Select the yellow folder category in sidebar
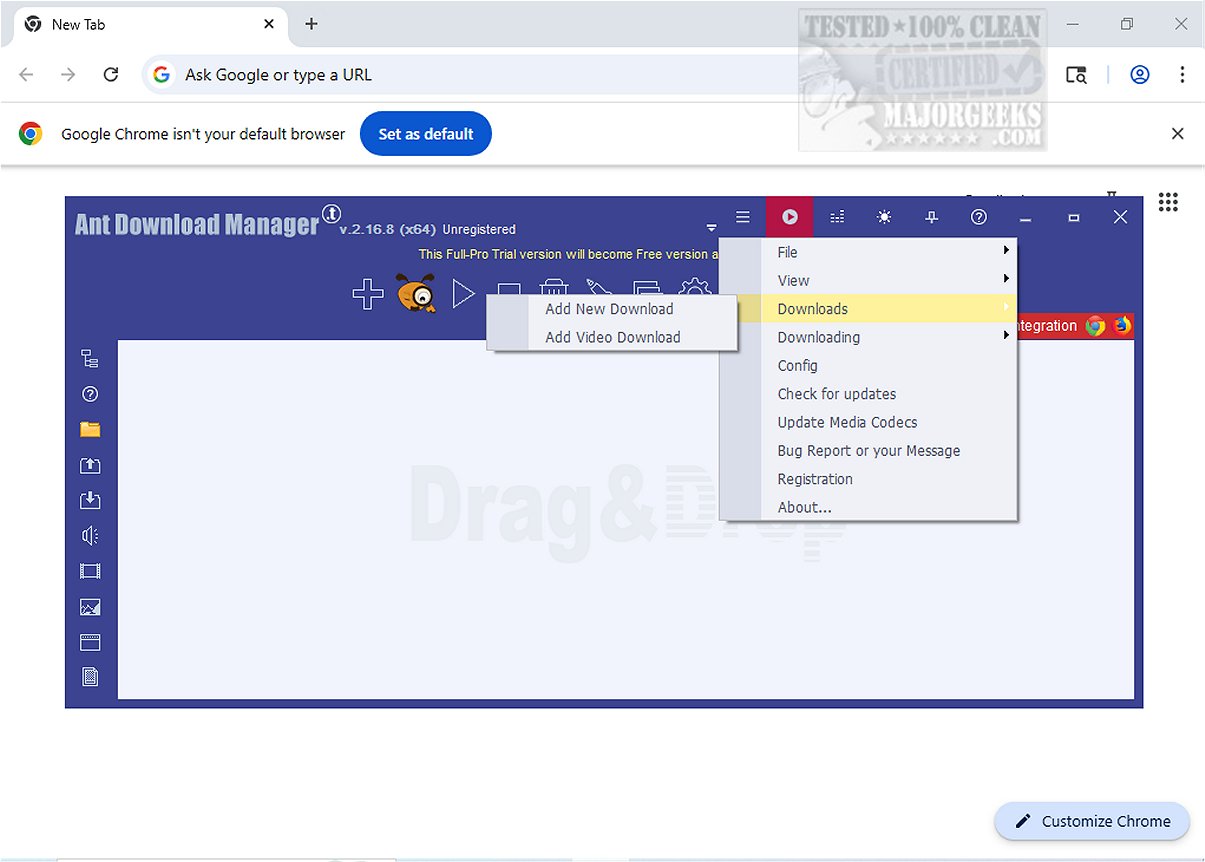Image resolution: width=1205 pixels, height=862 pixels. (x=90, y=429)
